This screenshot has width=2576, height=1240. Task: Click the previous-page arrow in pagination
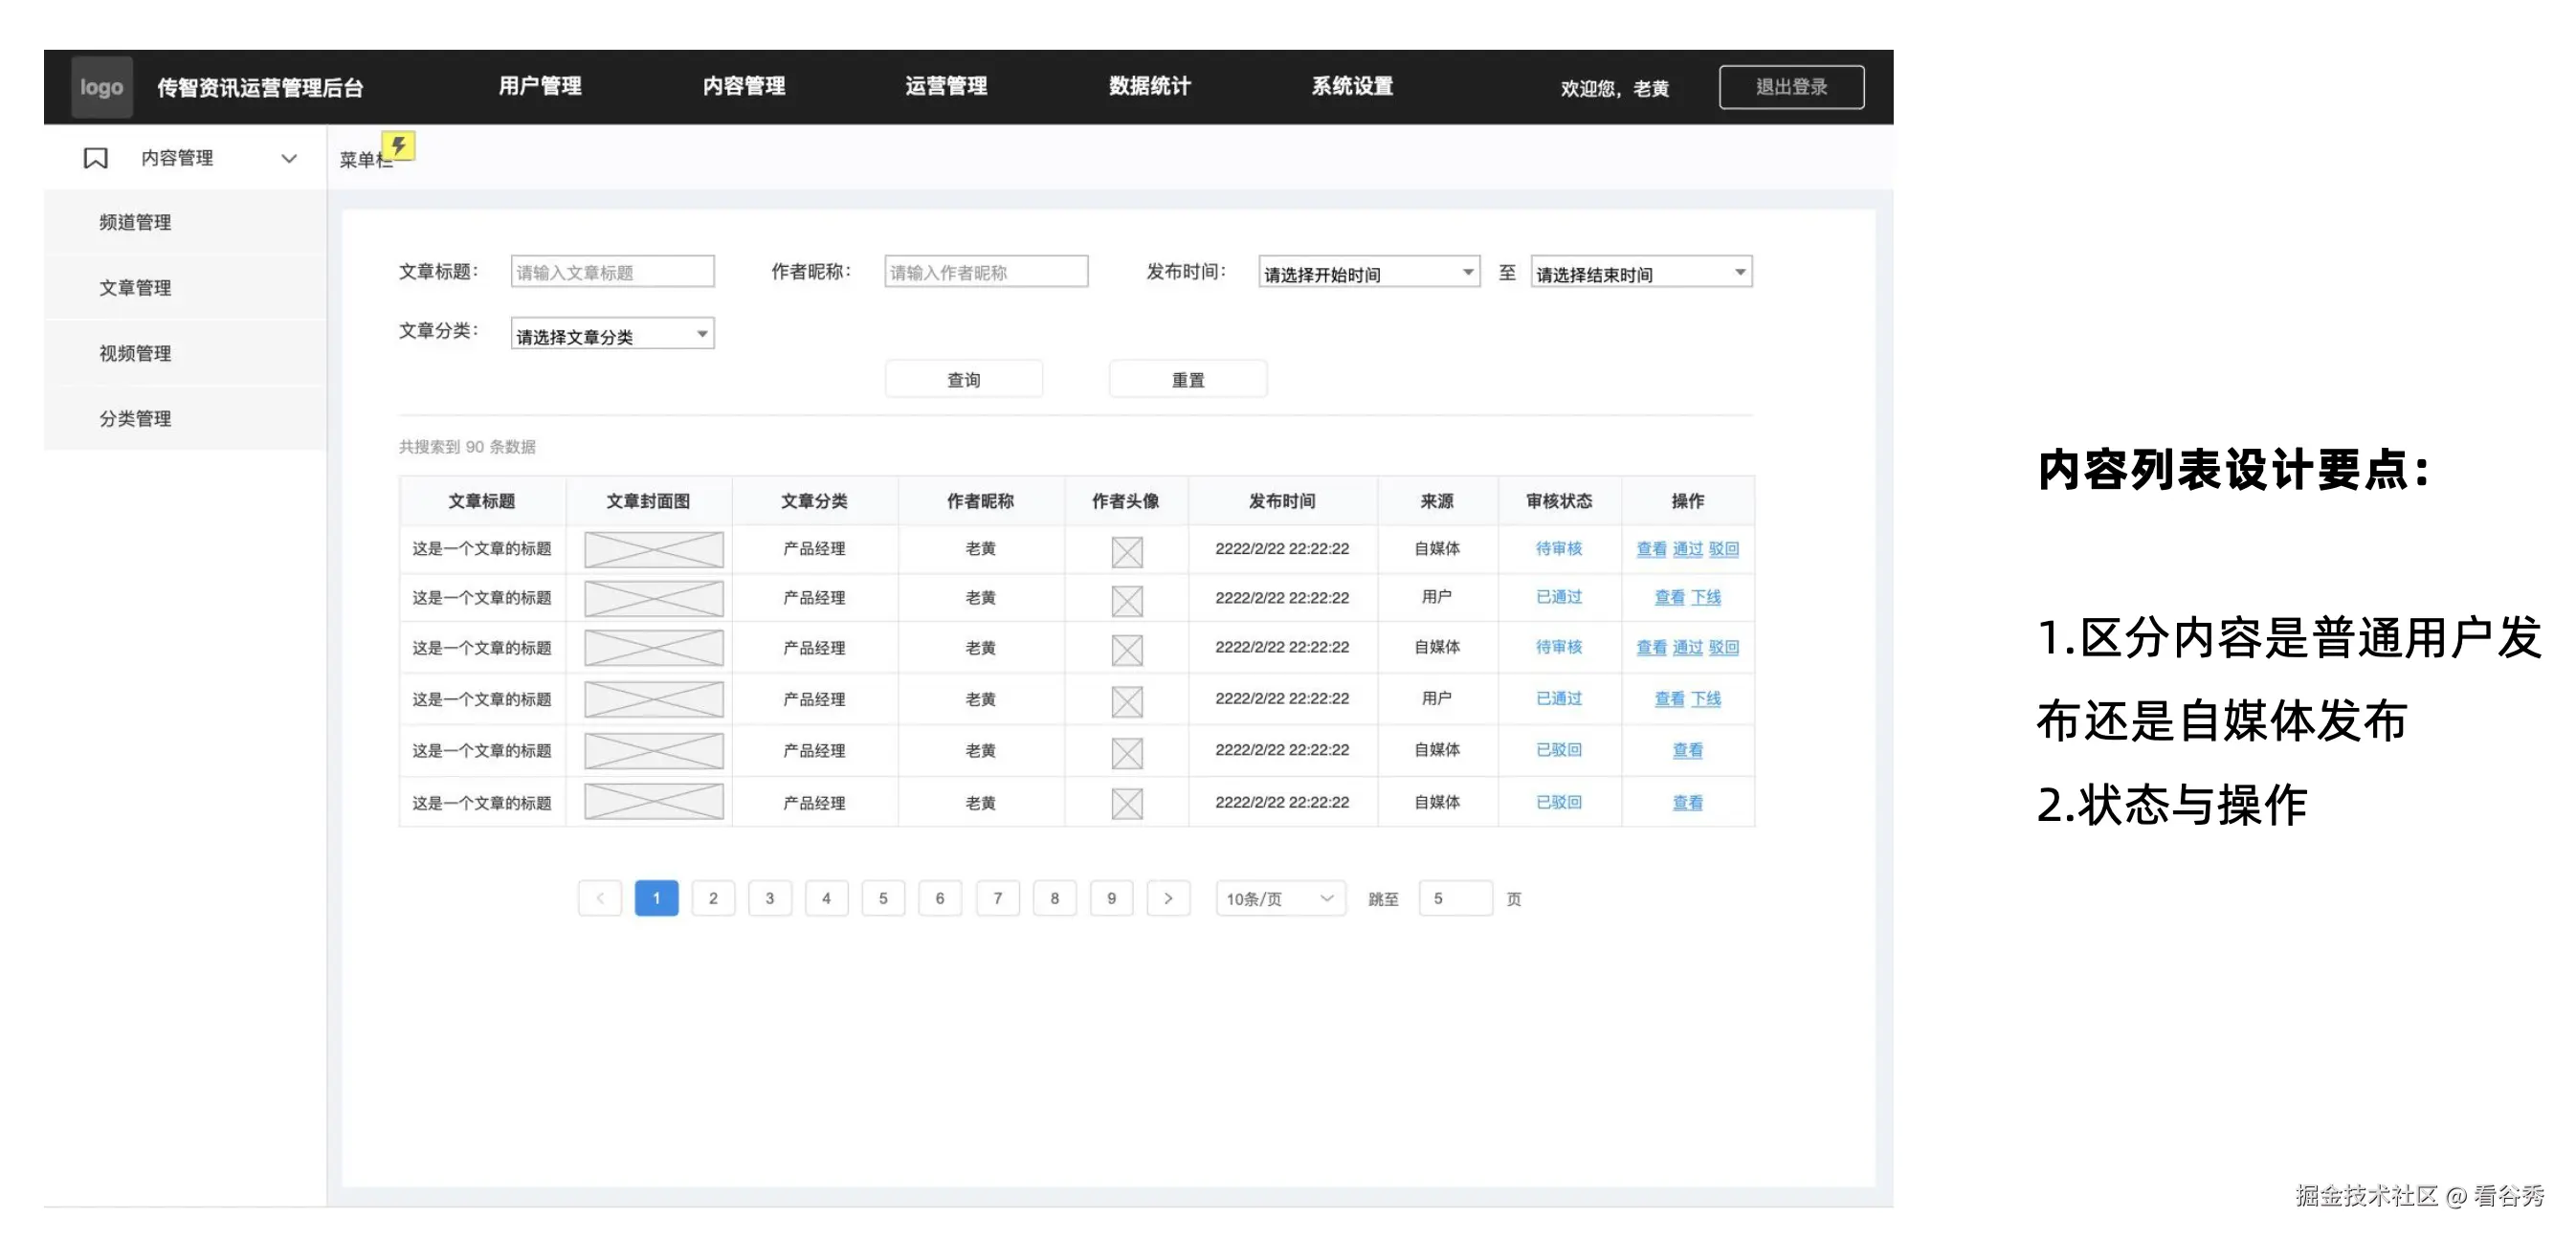click(x=600, y=897)
